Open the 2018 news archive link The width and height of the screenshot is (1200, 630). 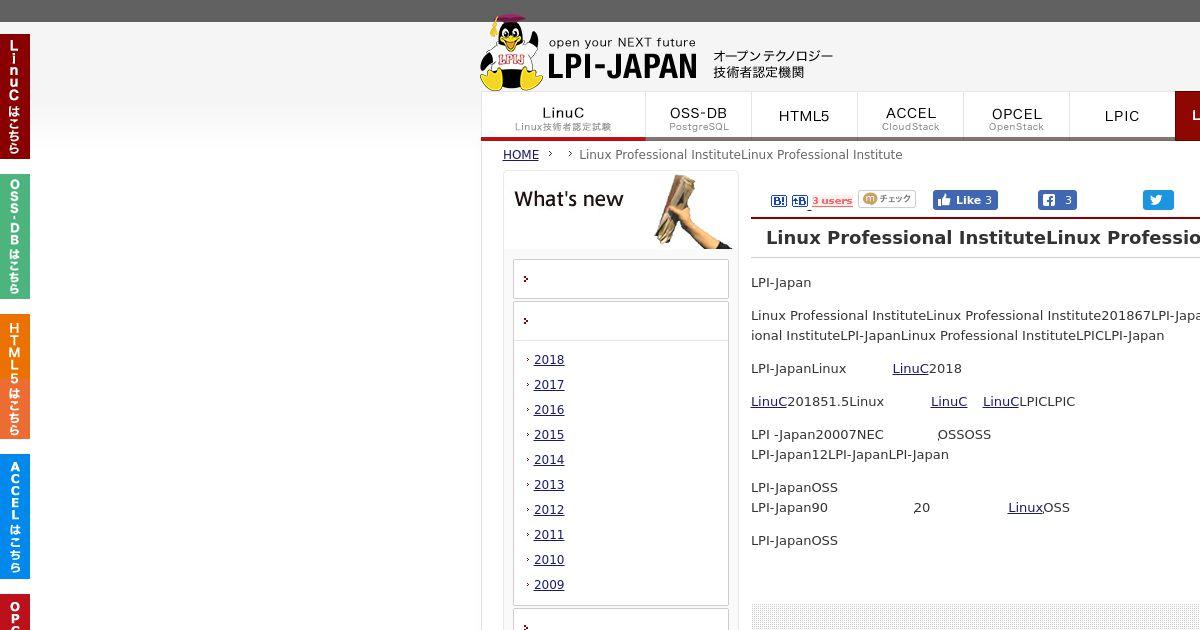549,360
